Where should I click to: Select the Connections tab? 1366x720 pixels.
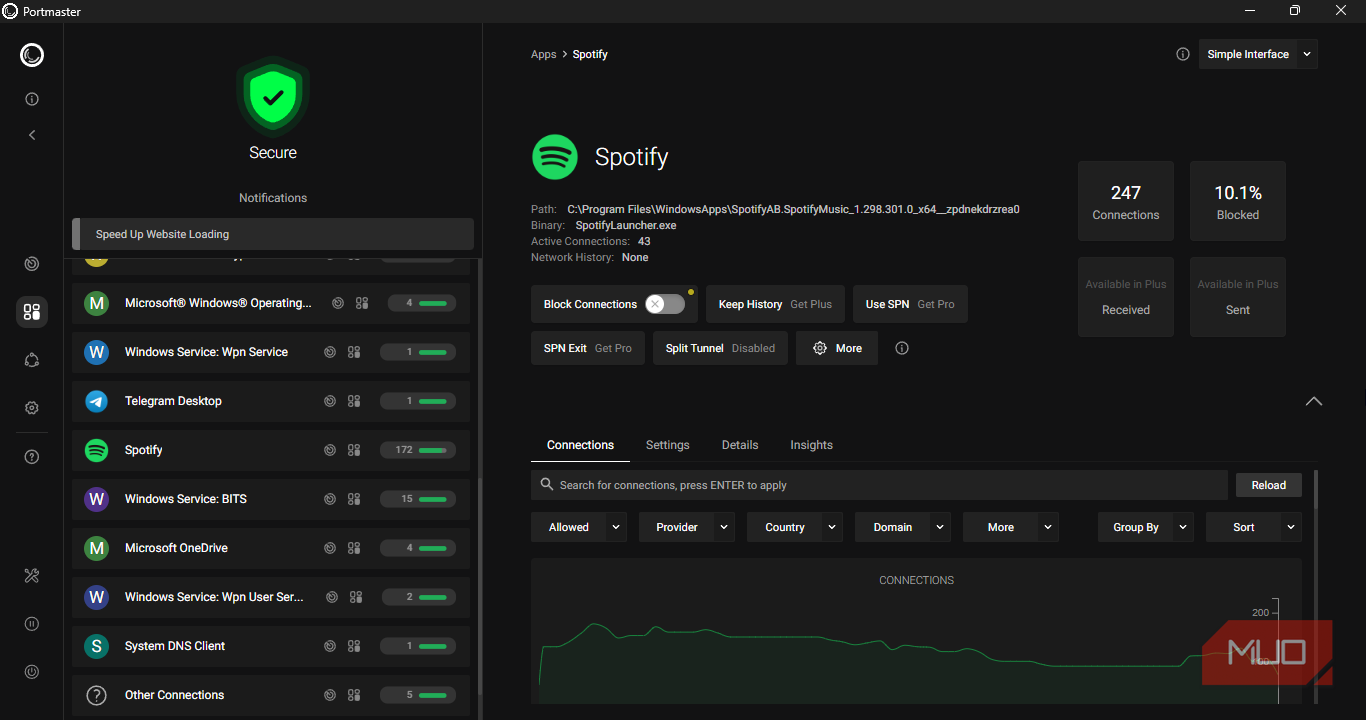580,445
